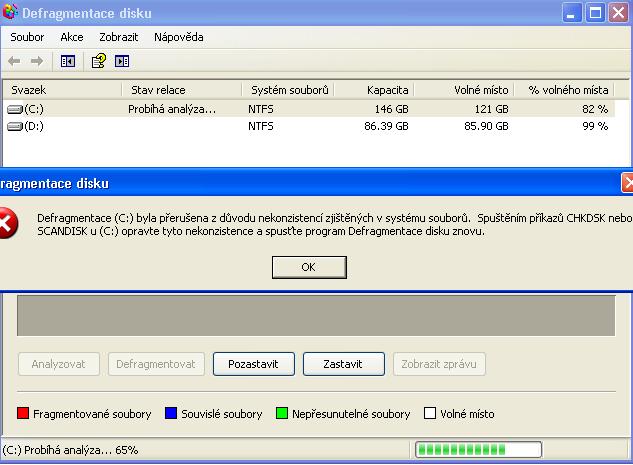This screenshot has height=465, width=633.
Task: Click status bar text 'Probíhá analýza... 65%'
Action: click(x=70, y=450)
